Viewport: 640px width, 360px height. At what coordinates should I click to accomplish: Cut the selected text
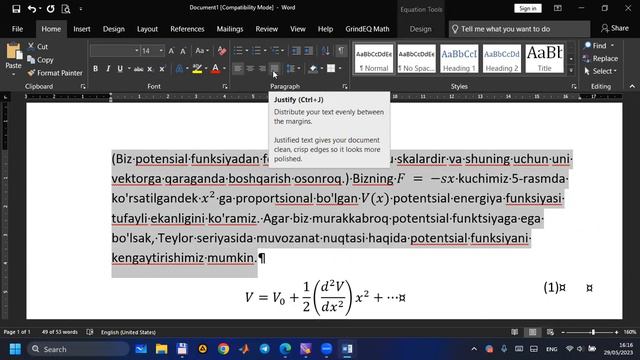[x=38, y=47]
